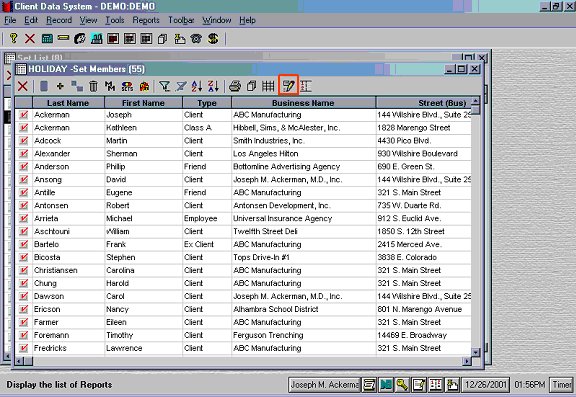
Task: Click the 12/26/2001 date field
Action: (486, 385)
